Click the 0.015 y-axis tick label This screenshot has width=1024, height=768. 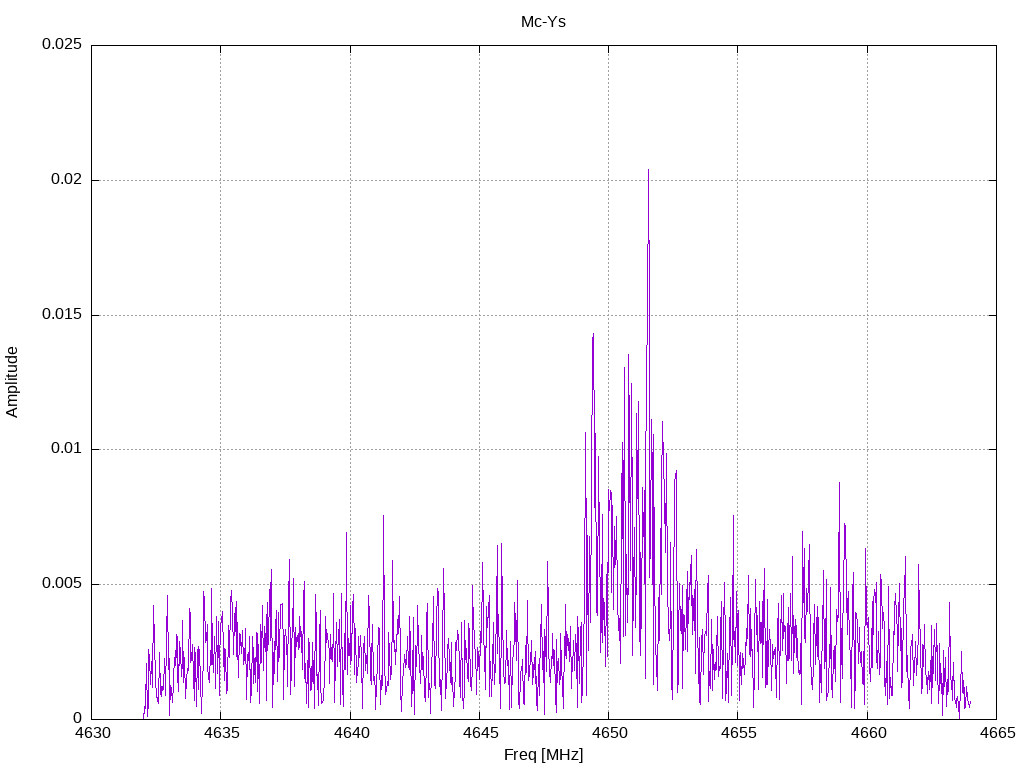61,315
